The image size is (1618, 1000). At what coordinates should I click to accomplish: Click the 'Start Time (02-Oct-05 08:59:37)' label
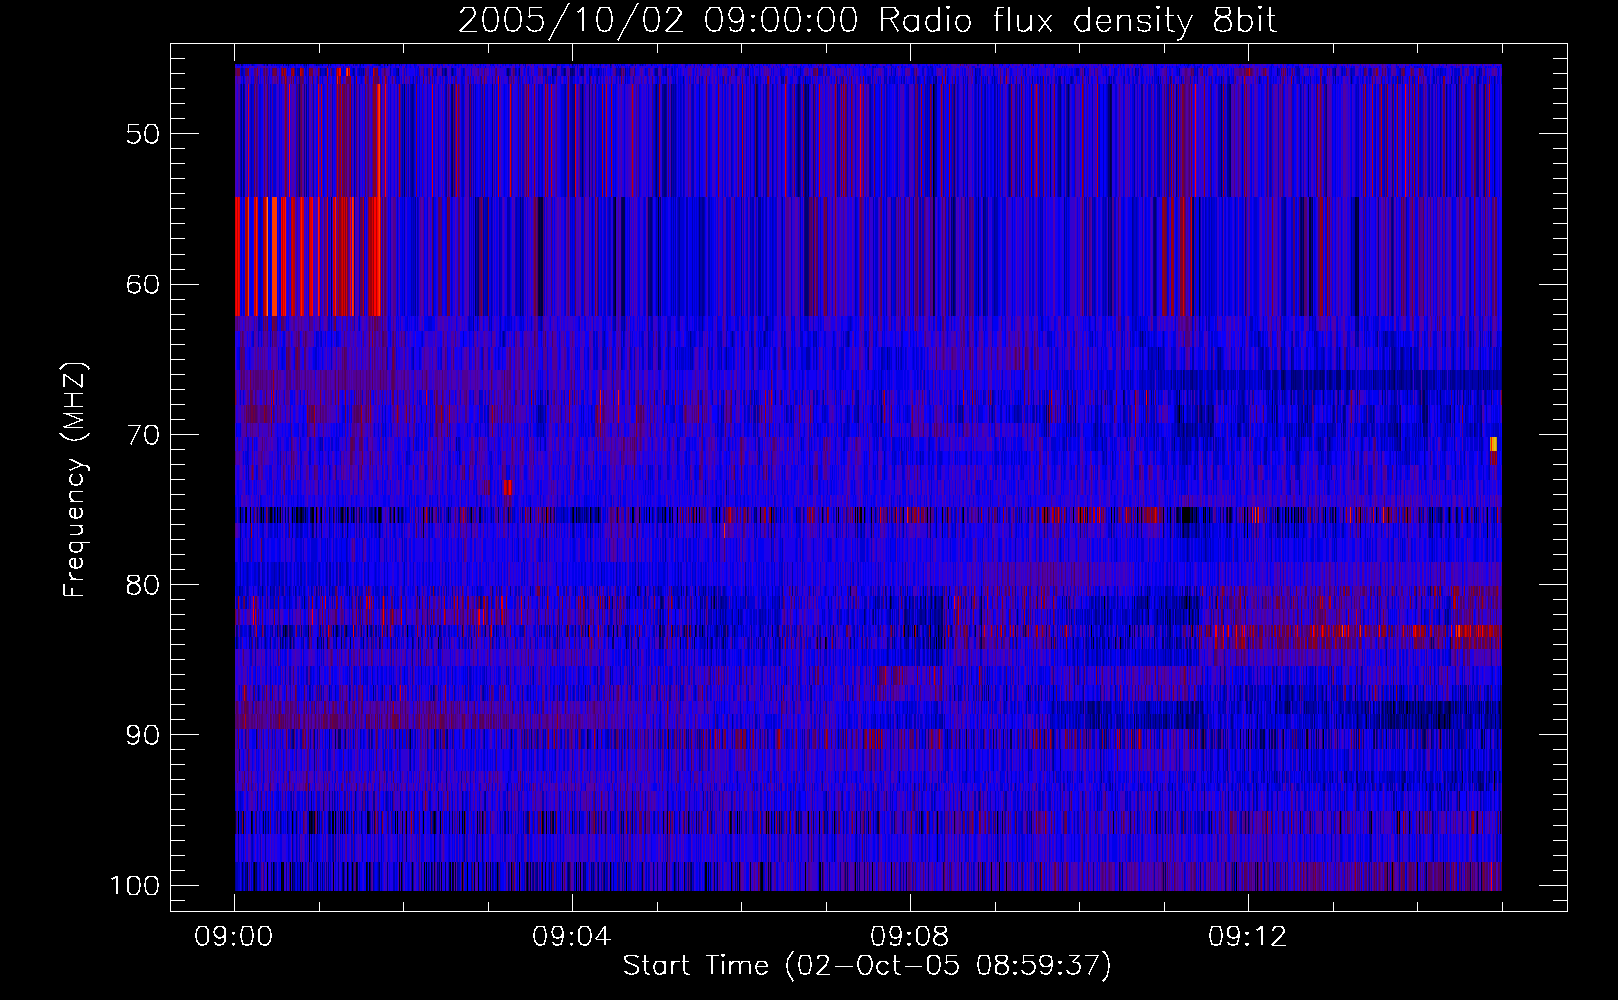867,966
